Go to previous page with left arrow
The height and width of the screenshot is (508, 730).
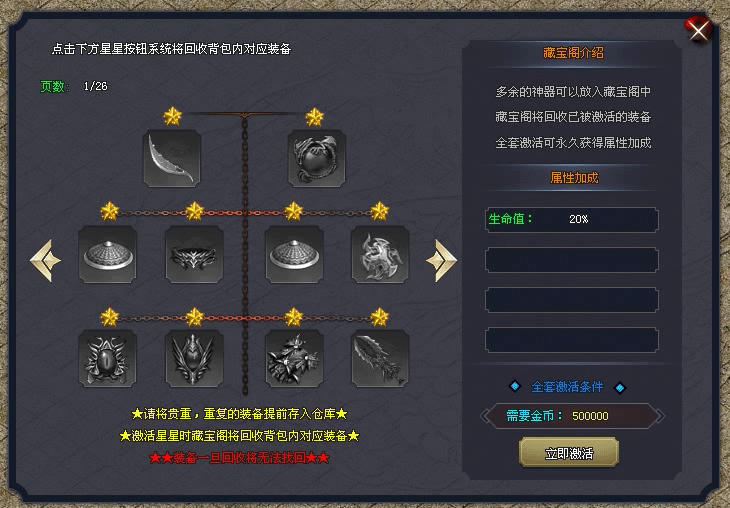[x=45, y=261]
